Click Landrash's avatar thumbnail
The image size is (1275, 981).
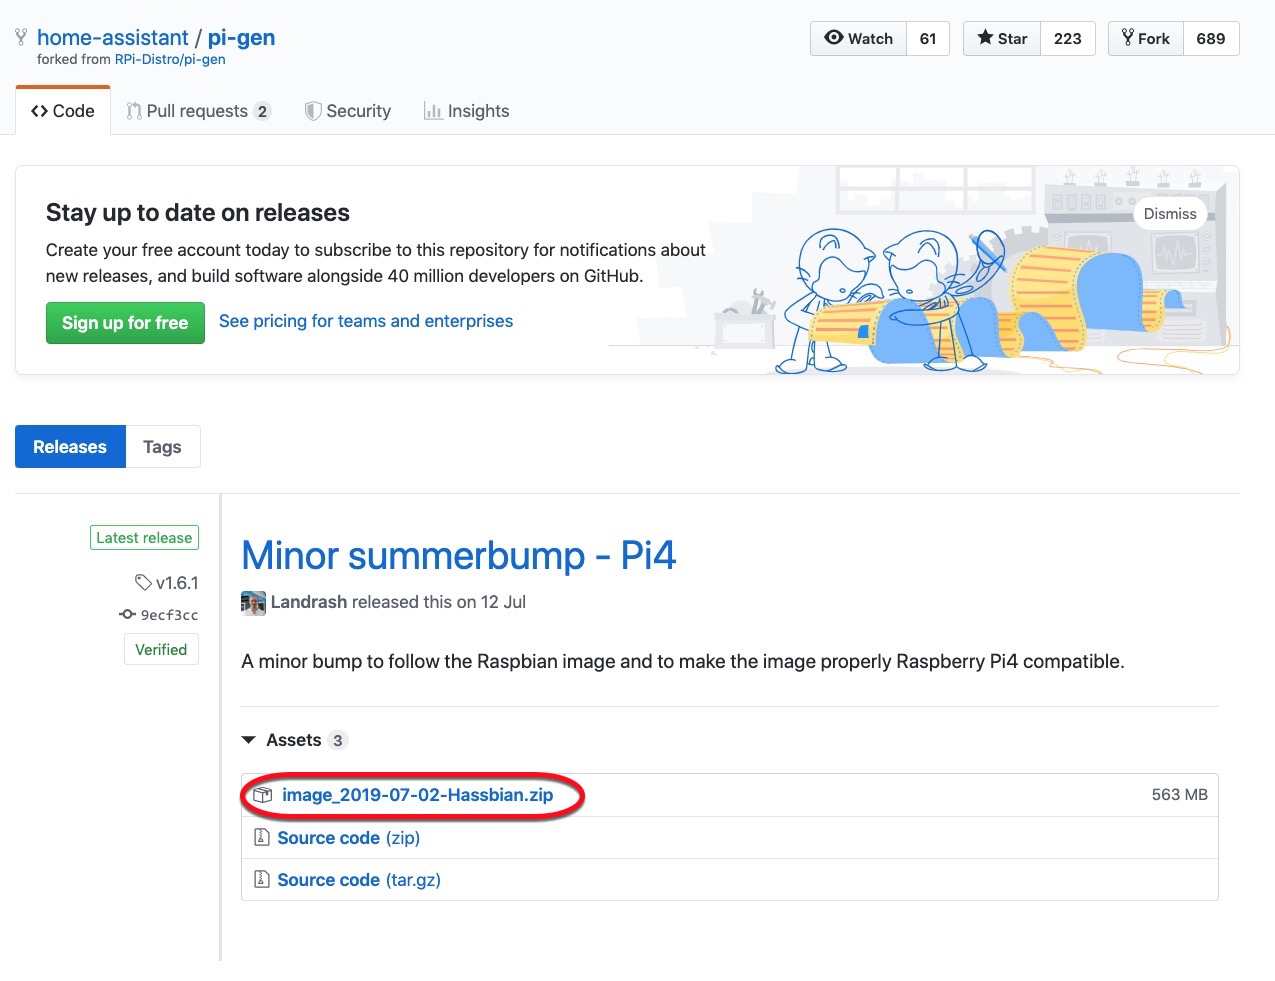(x=253, y=603)
